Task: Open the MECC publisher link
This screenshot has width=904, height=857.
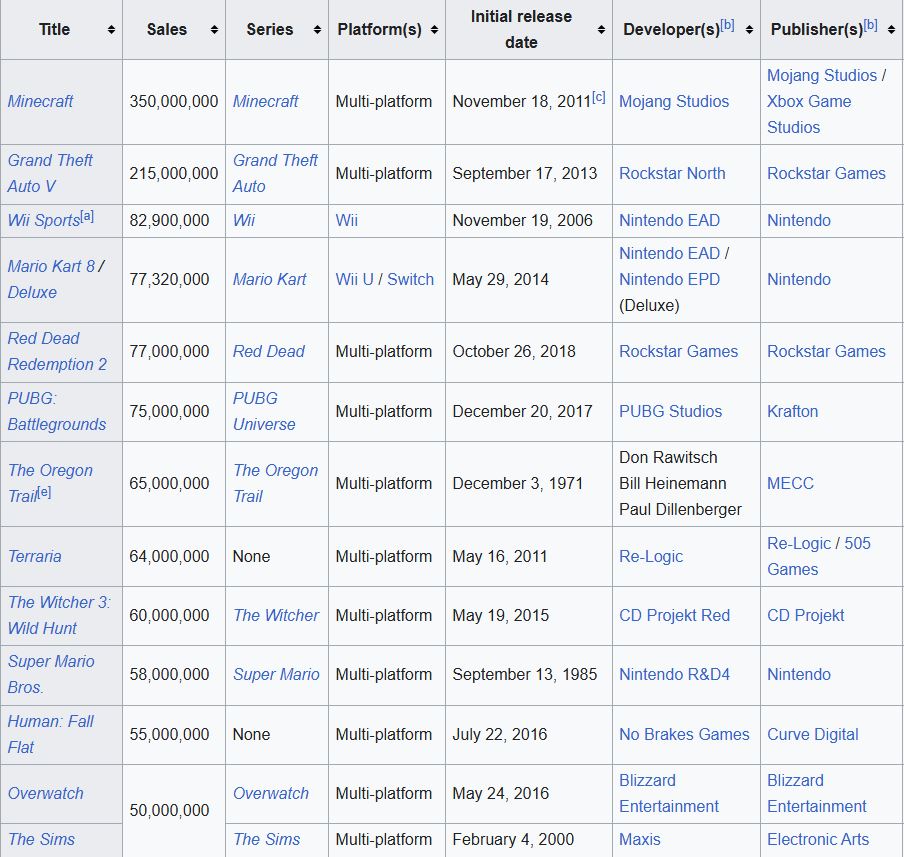Action: 790,483
